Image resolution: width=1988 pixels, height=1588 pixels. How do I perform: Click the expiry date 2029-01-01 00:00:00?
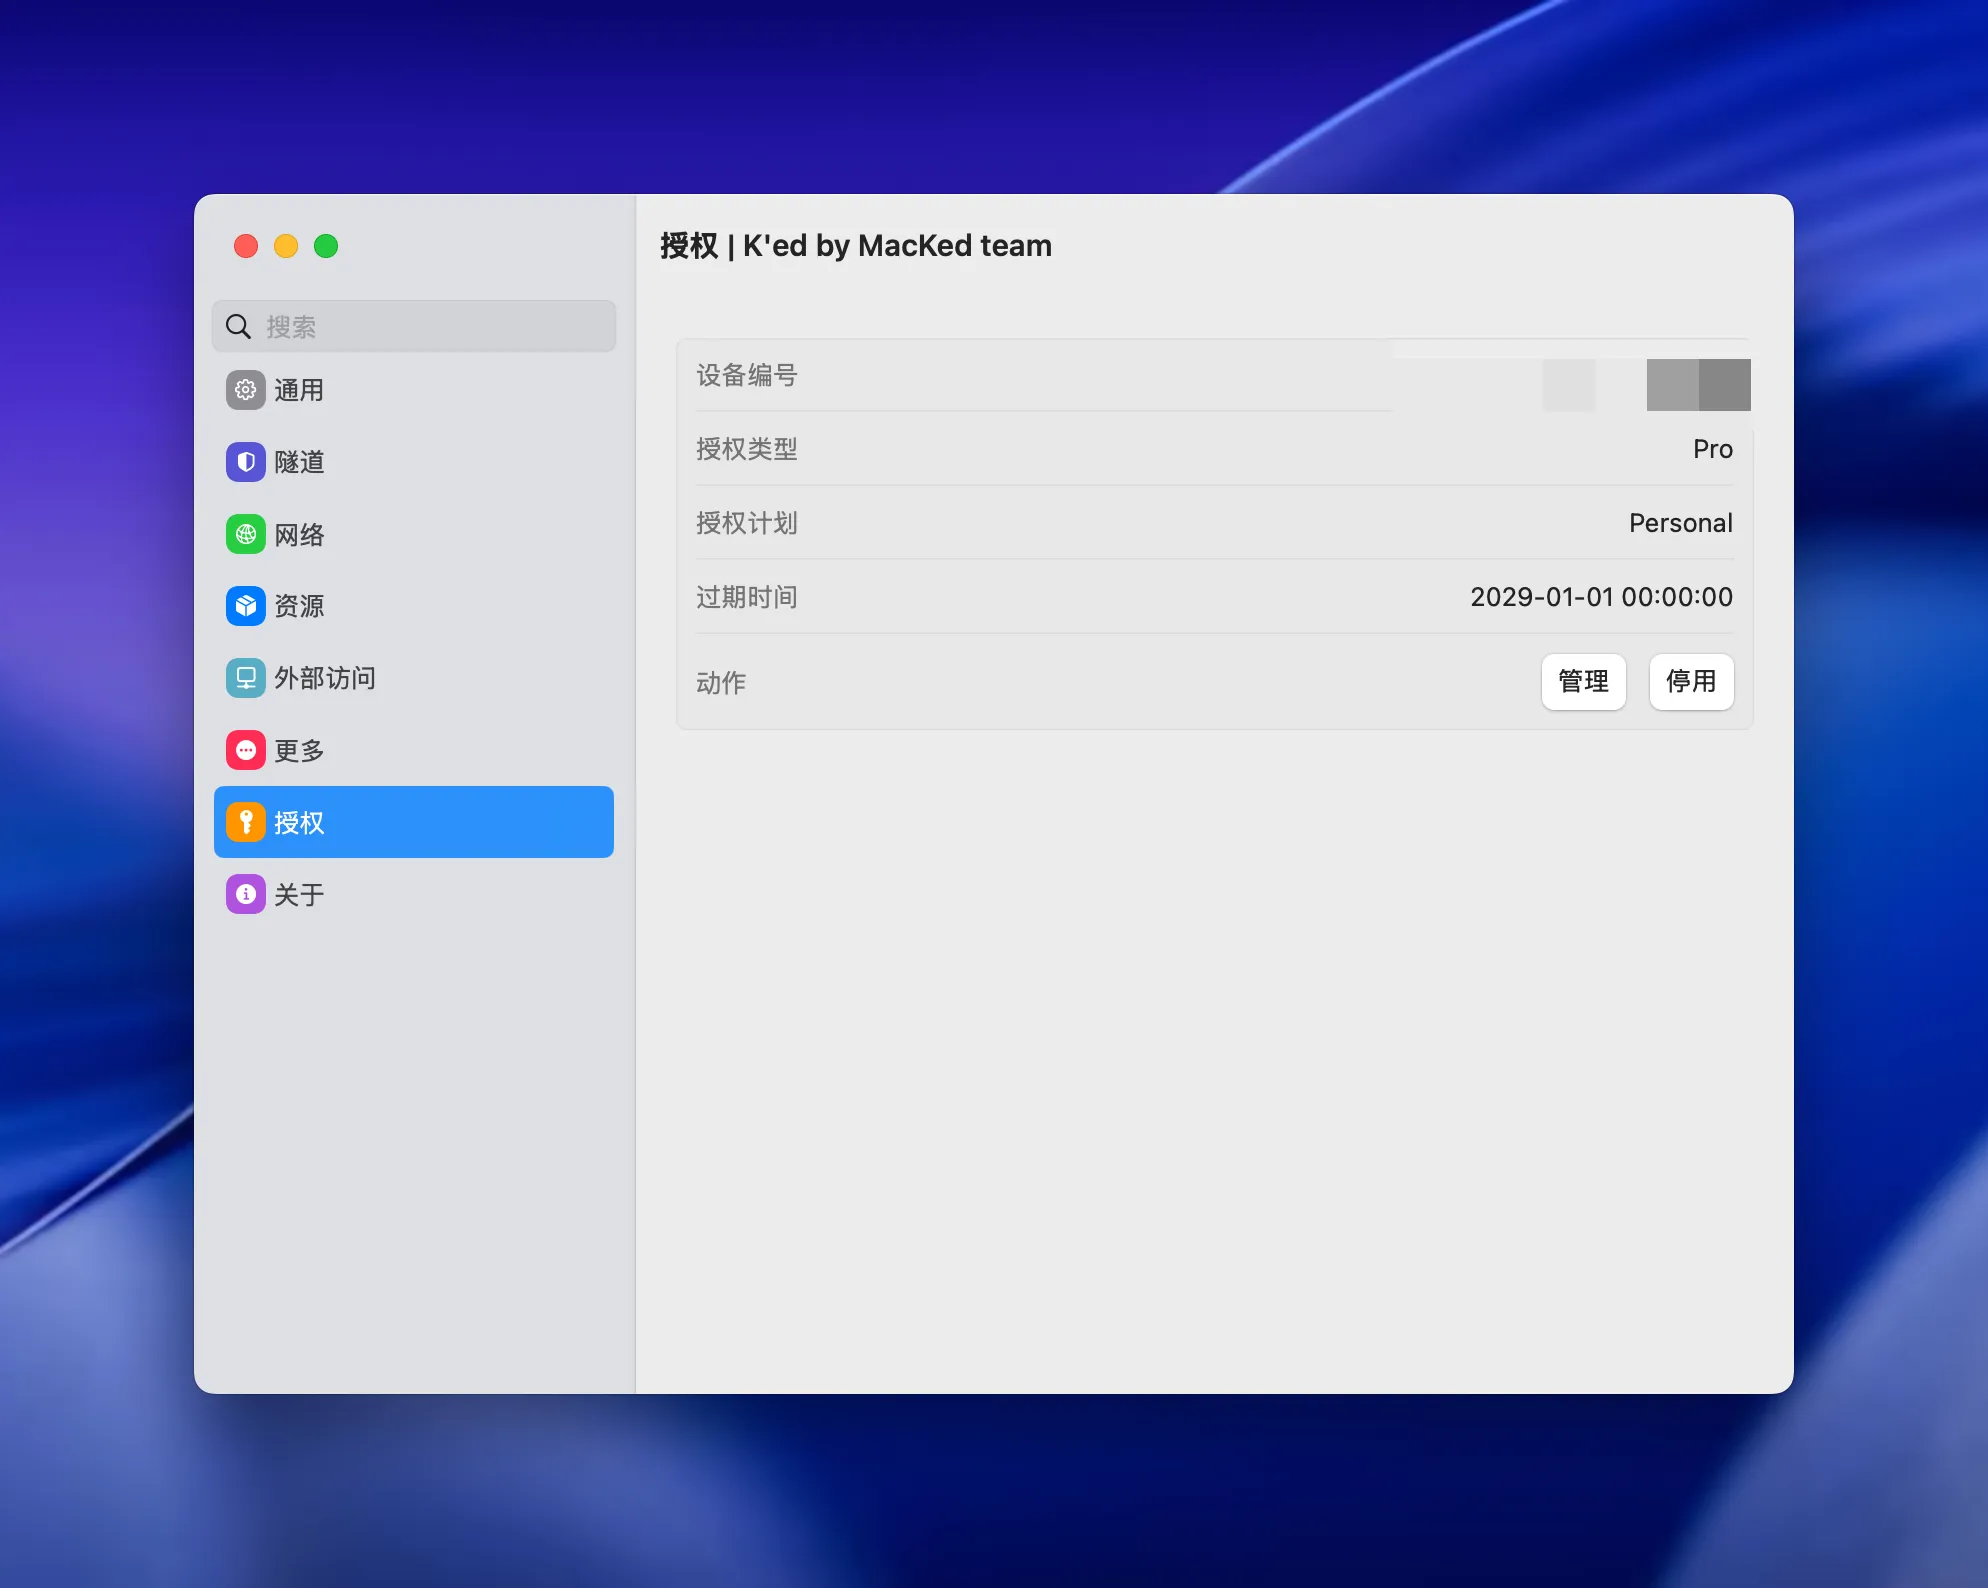pyautogui.click(x=1602, y=597)
